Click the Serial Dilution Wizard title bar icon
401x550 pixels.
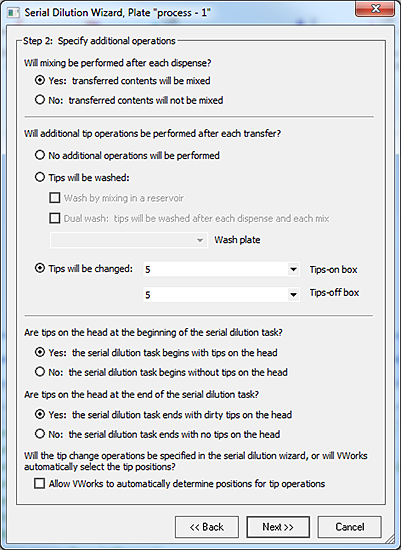click(x=13, y=13)
